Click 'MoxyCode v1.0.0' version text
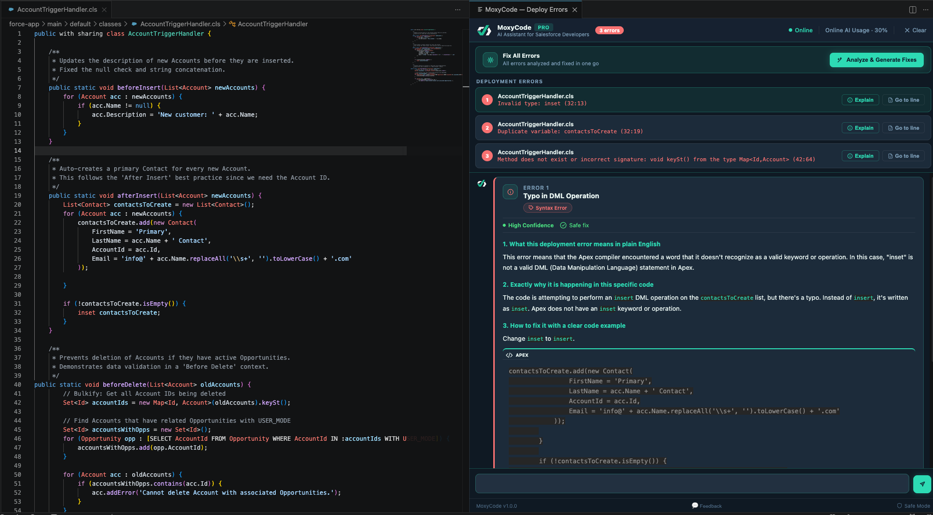Screen dimensions: 933x515 496,506
